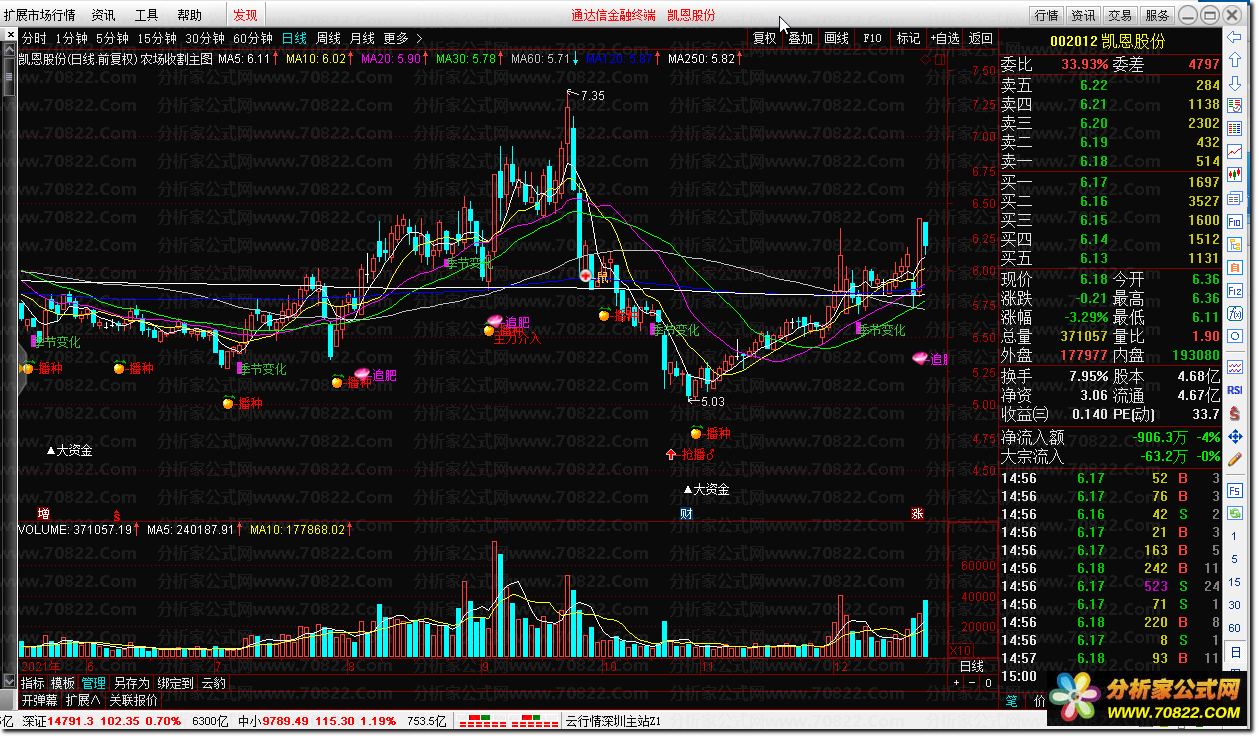1259x737 pixels.
Task: Open the '资讯' menu in menu bar
Action: tap(103, 15)
